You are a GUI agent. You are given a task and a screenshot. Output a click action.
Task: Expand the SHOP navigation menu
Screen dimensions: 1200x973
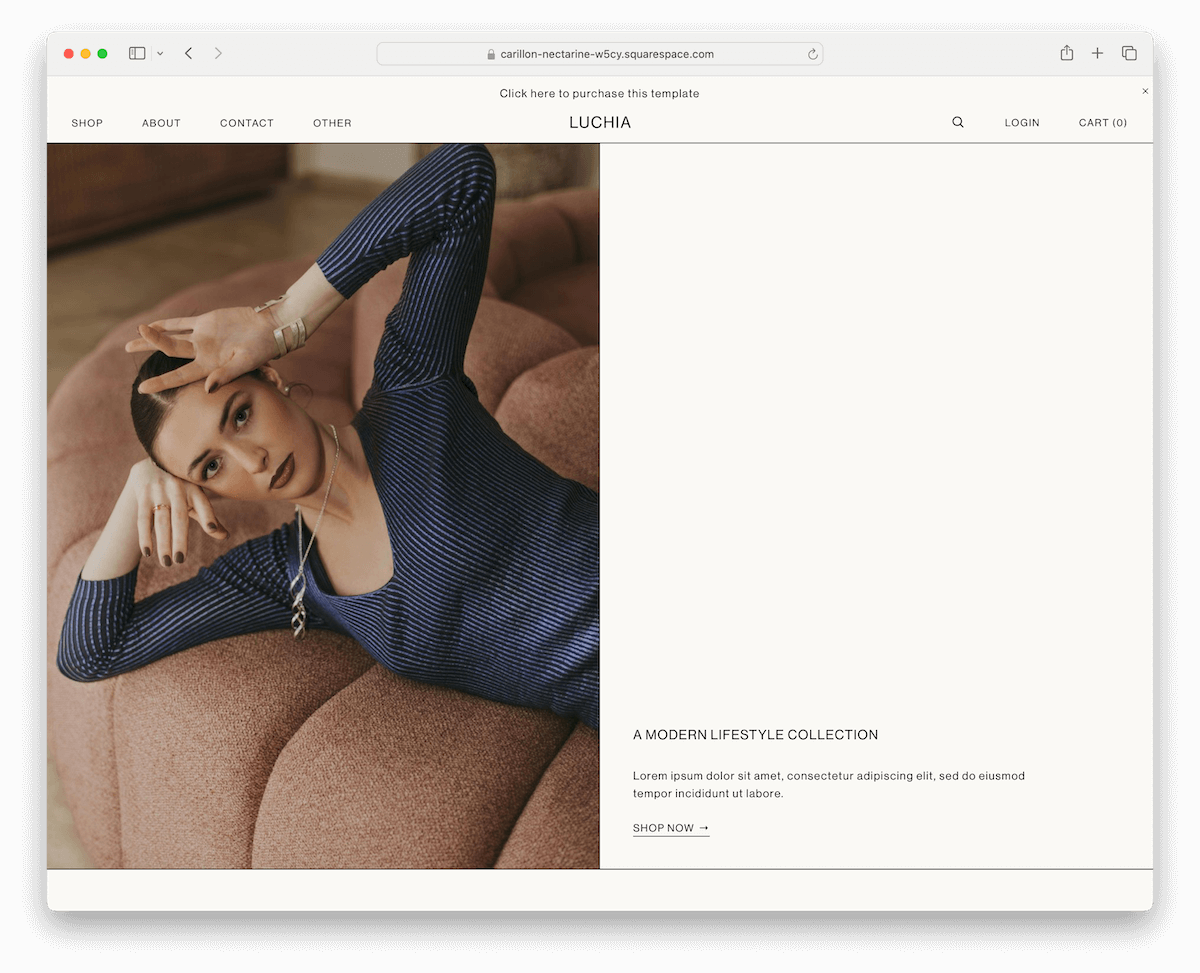[87, 122]
